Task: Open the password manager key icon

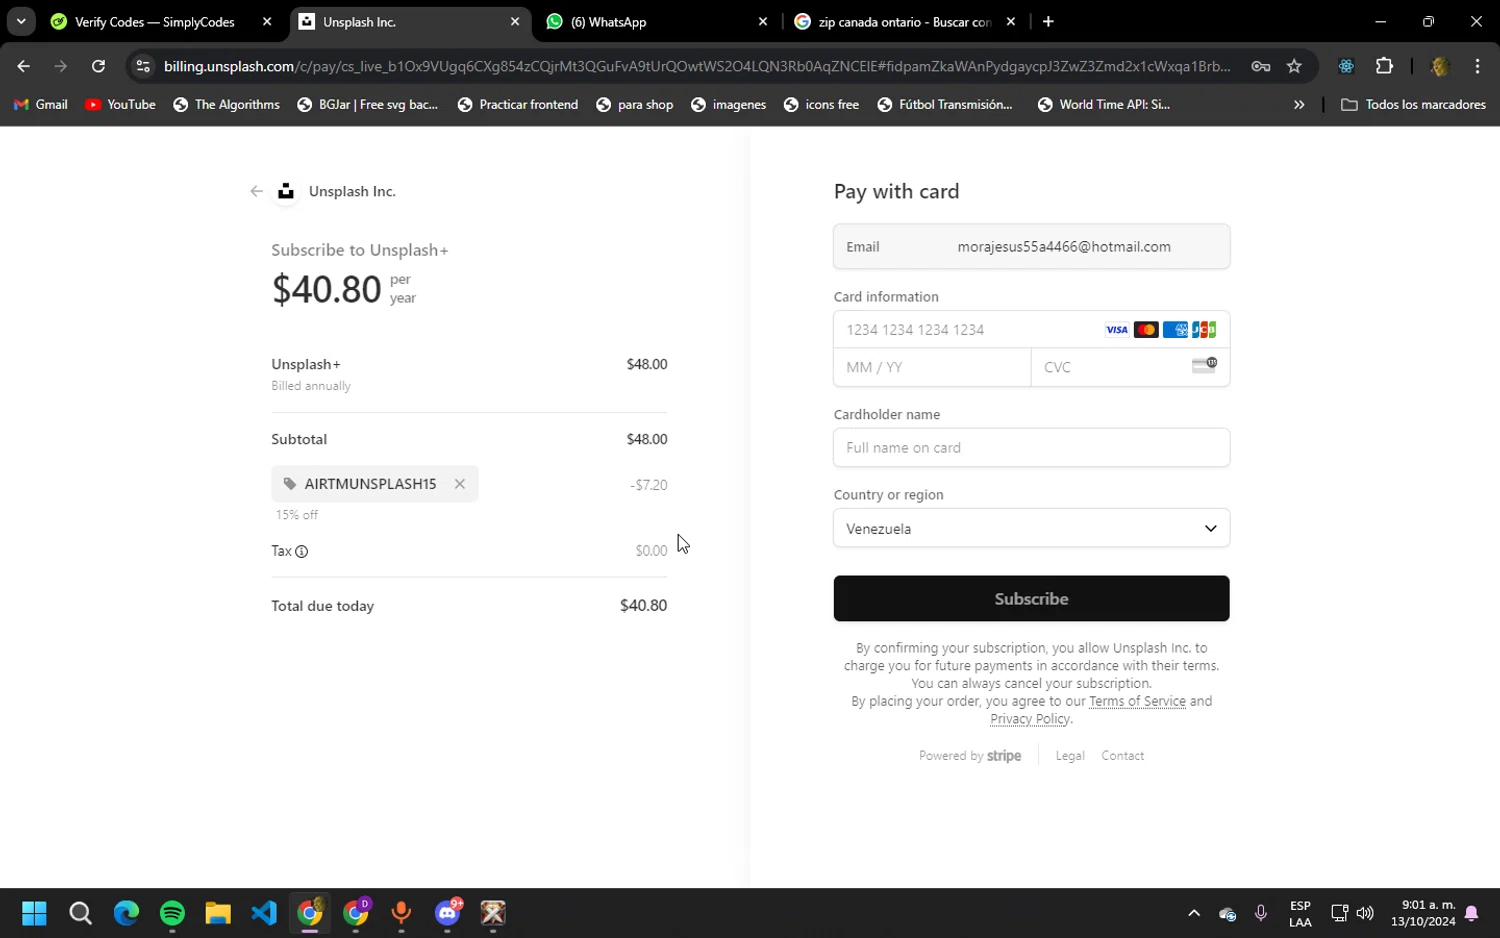Action: (x=1260, y=66)
